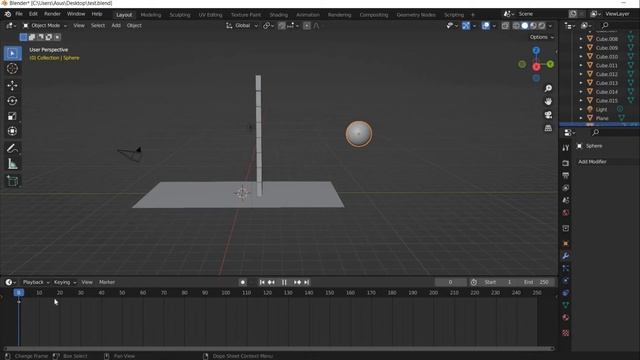Select the Transform tool
640x360 pixels.
tap(12, 131)
